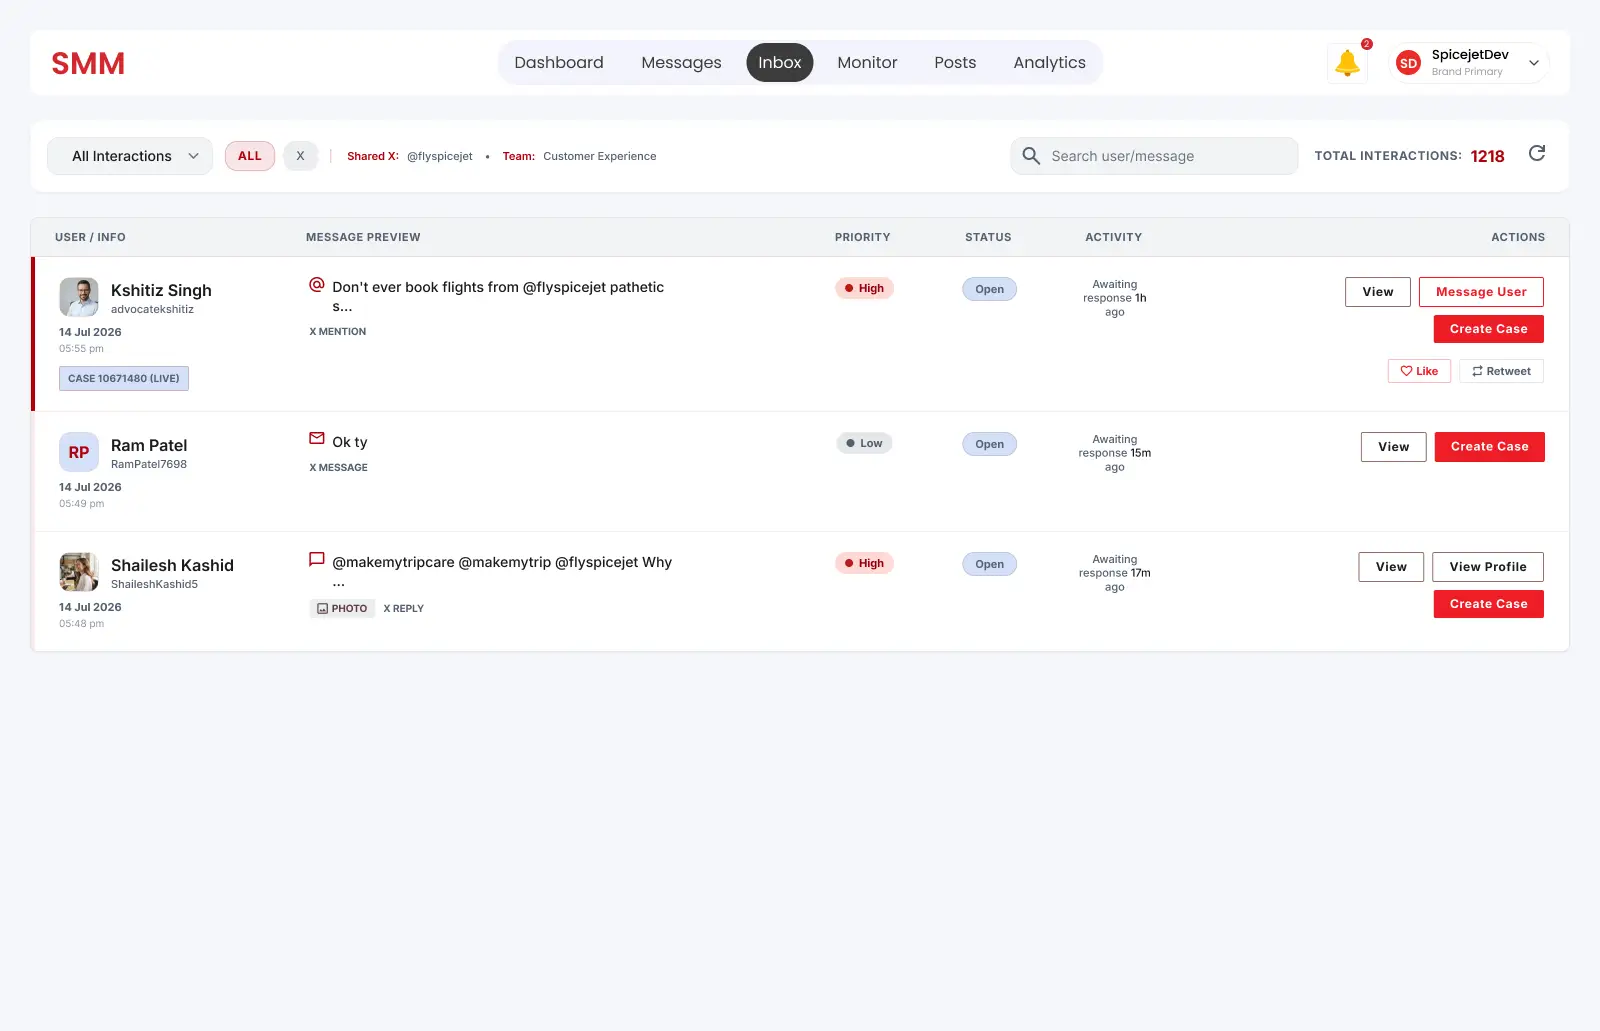This screenshot has height=1031, width=1600.
Task: Click the X REPLY tag
Action: pyautogui.click(x=404, y=608)
